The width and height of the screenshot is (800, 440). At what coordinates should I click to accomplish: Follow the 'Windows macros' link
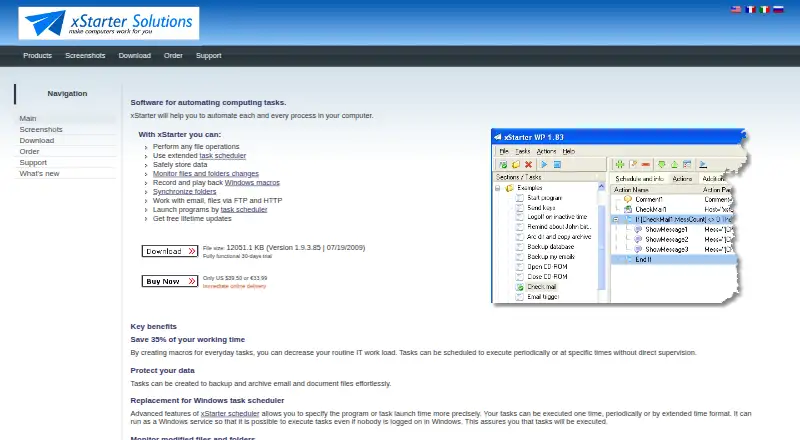252,183
